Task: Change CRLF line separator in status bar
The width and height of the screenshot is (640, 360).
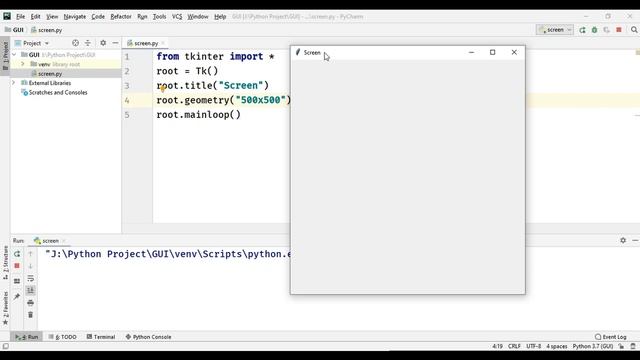Action: 514,346
